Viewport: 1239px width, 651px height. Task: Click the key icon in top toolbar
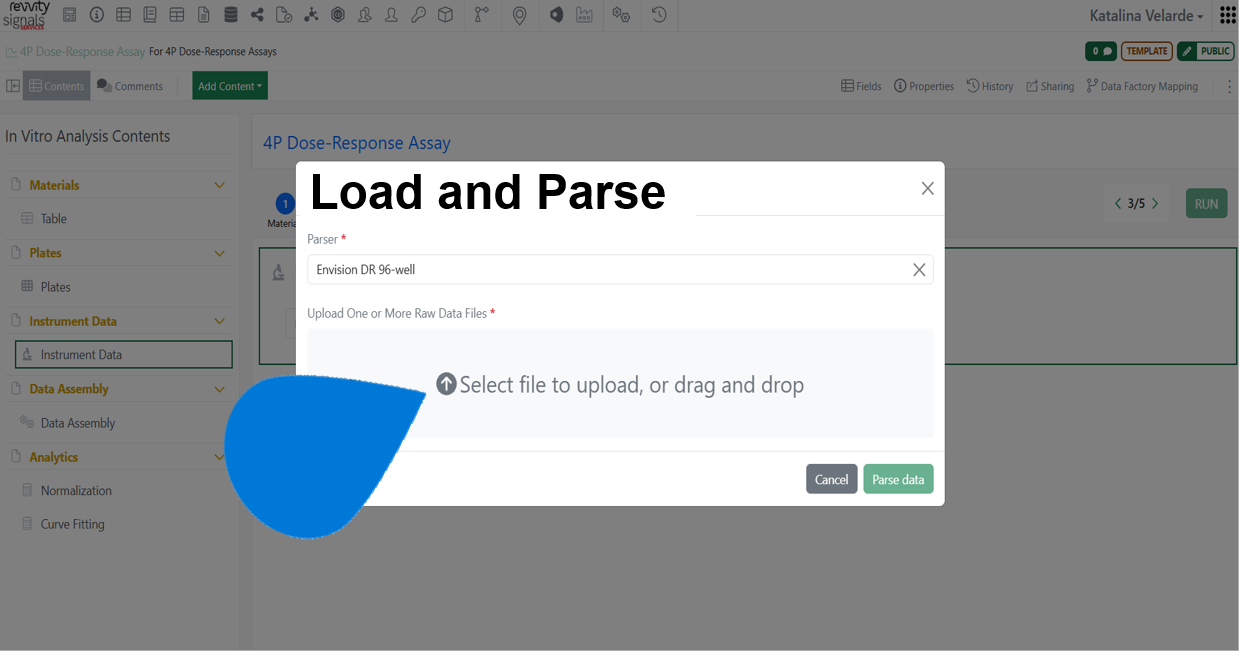418,15
